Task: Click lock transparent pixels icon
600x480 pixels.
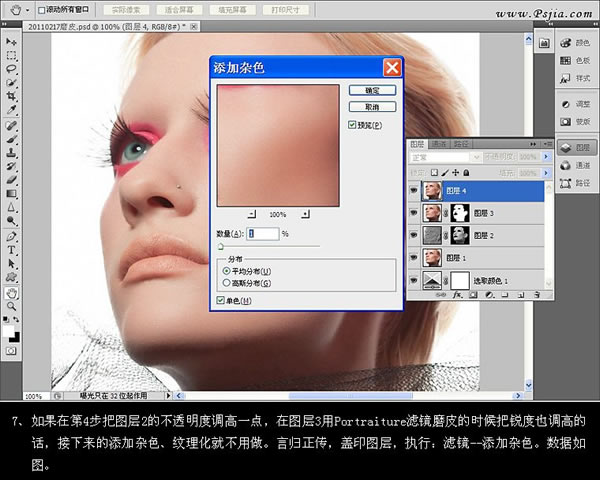Action: (434, 173)
